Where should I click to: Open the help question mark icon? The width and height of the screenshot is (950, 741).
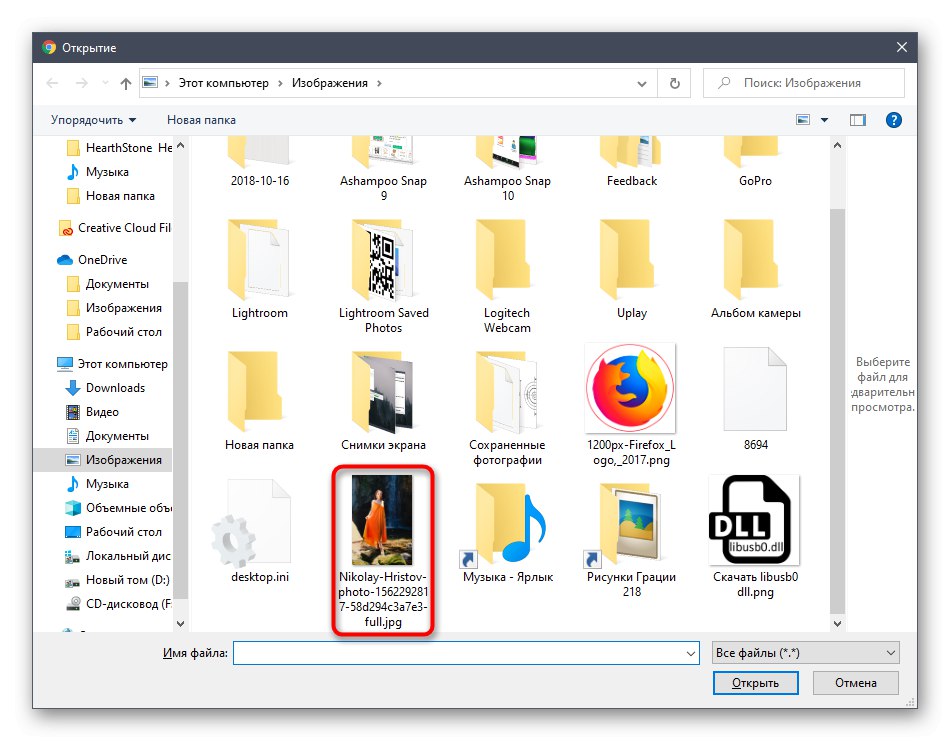893,120
